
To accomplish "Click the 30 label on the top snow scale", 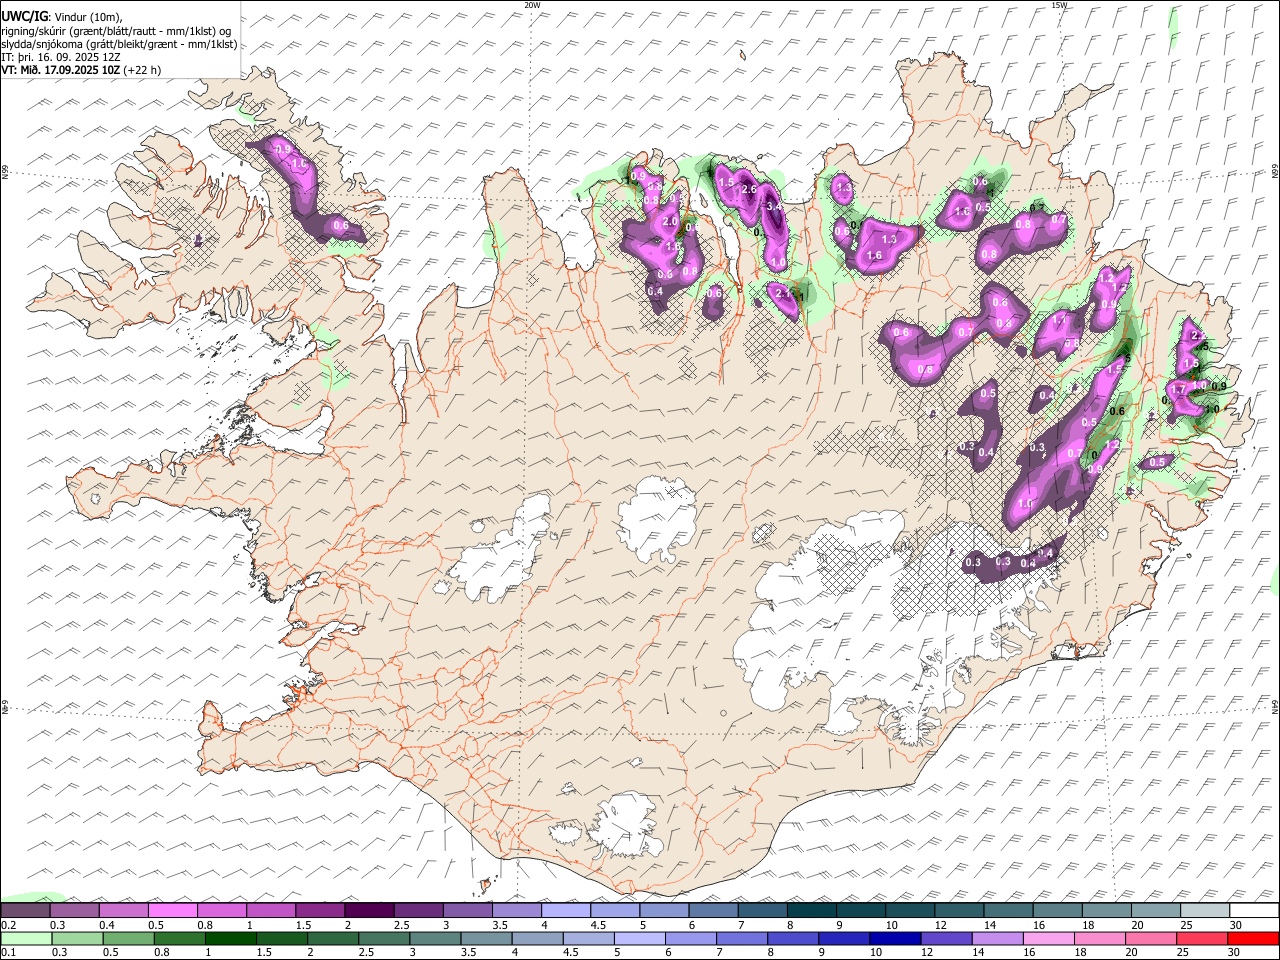I will click(1236, 925).
